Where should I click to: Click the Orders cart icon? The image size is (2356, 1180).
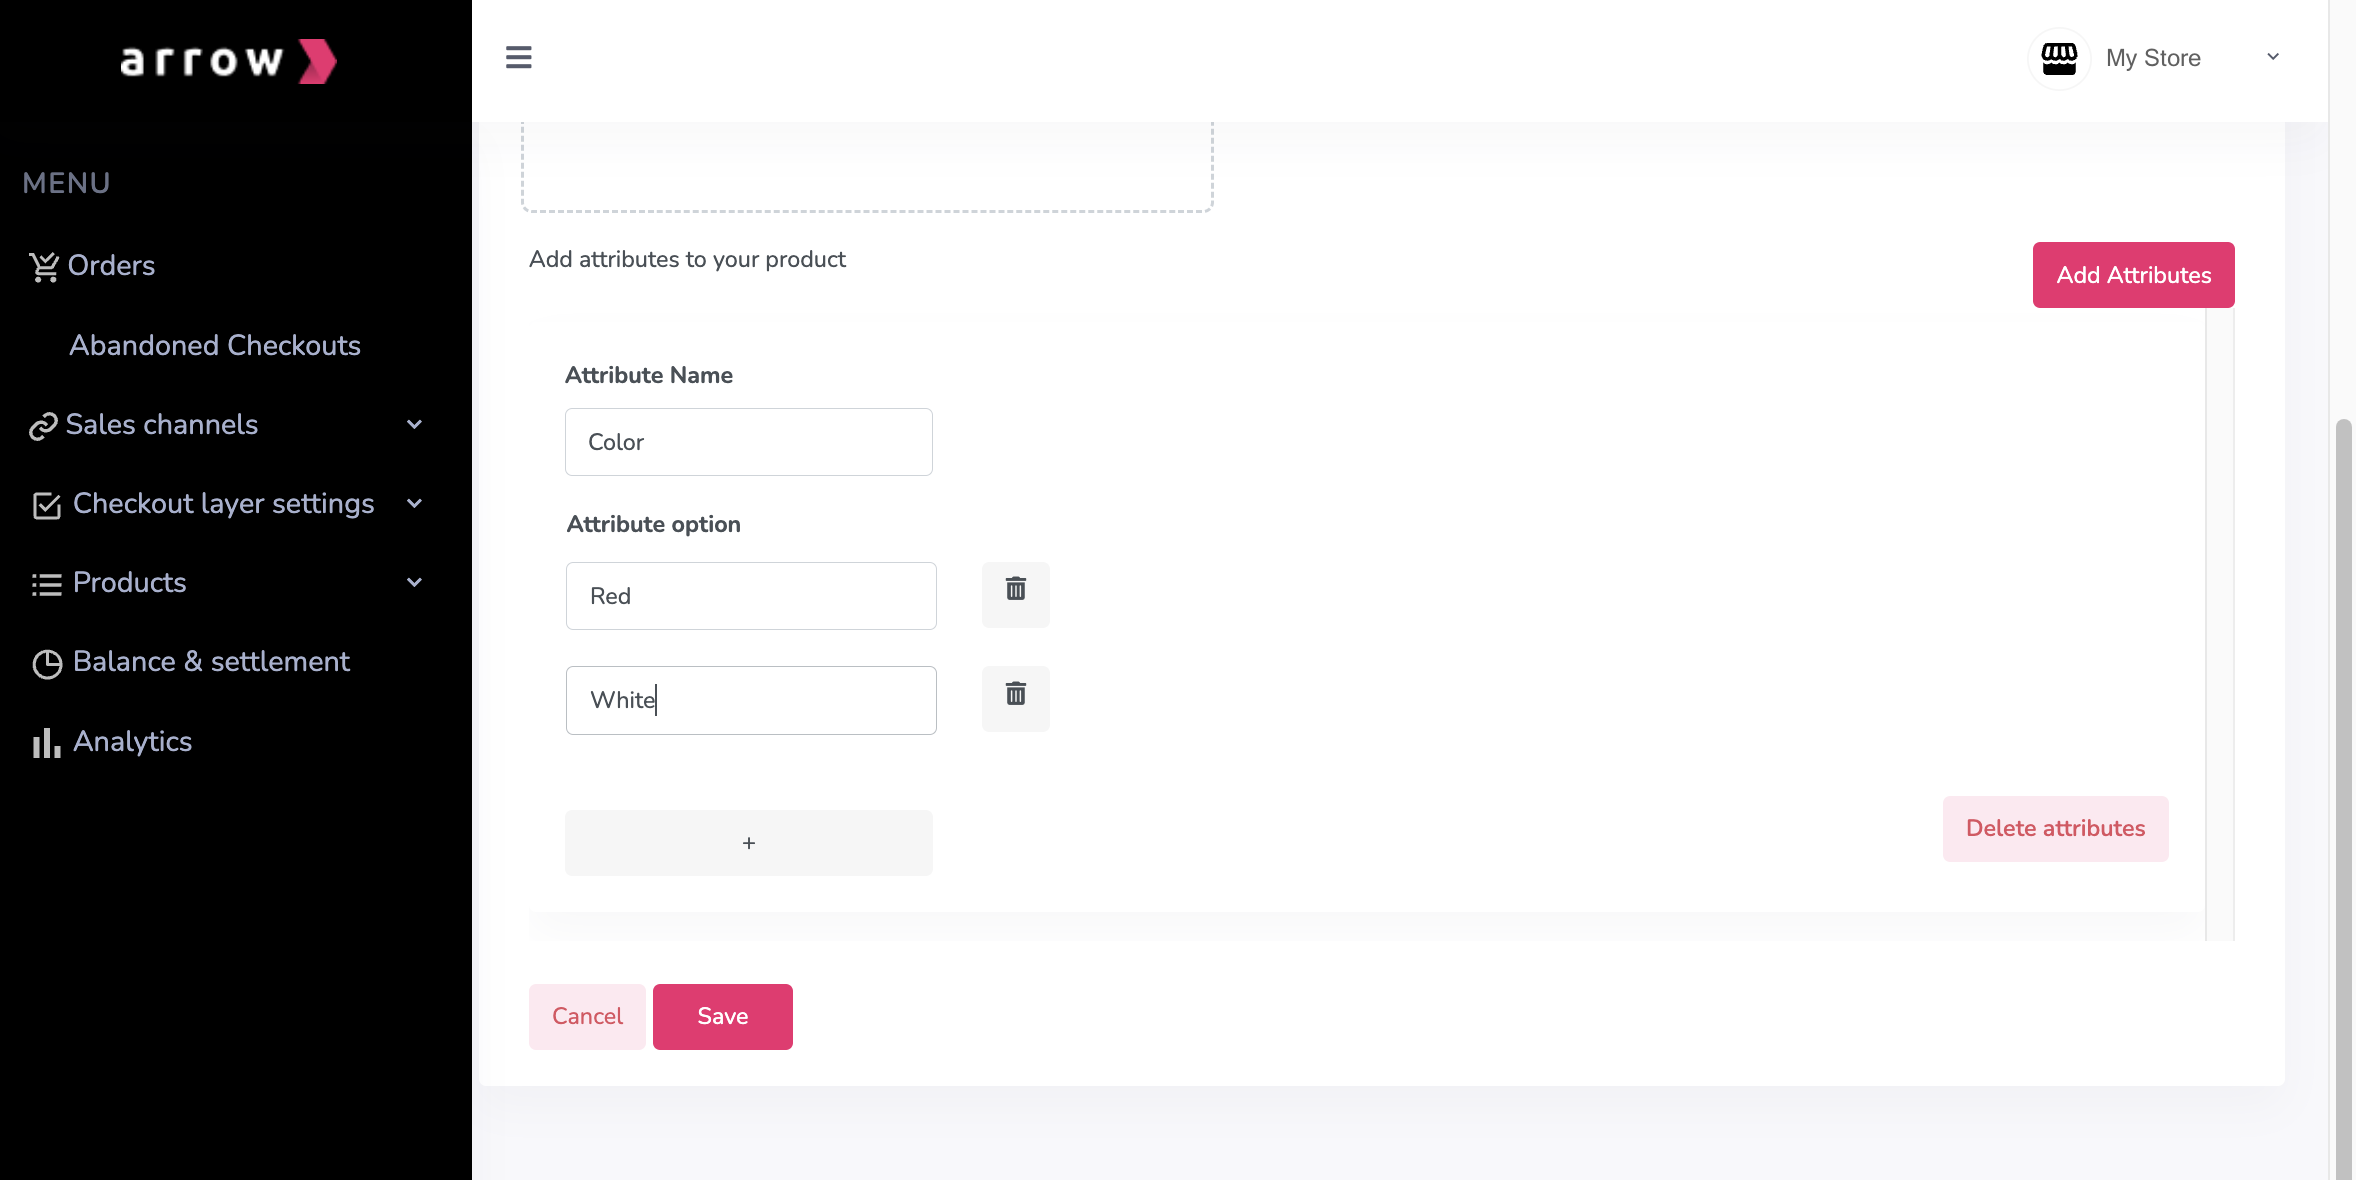pos(44,266)
